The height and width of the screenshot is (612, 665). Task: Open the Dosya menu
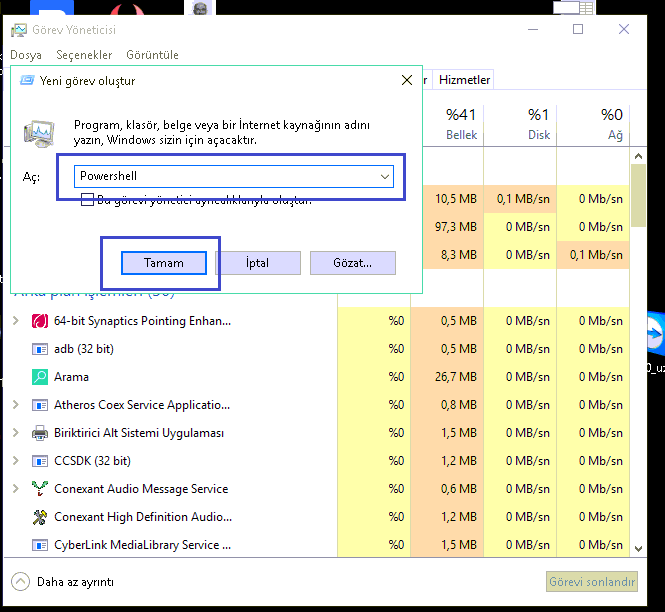(x=26, y=55)
